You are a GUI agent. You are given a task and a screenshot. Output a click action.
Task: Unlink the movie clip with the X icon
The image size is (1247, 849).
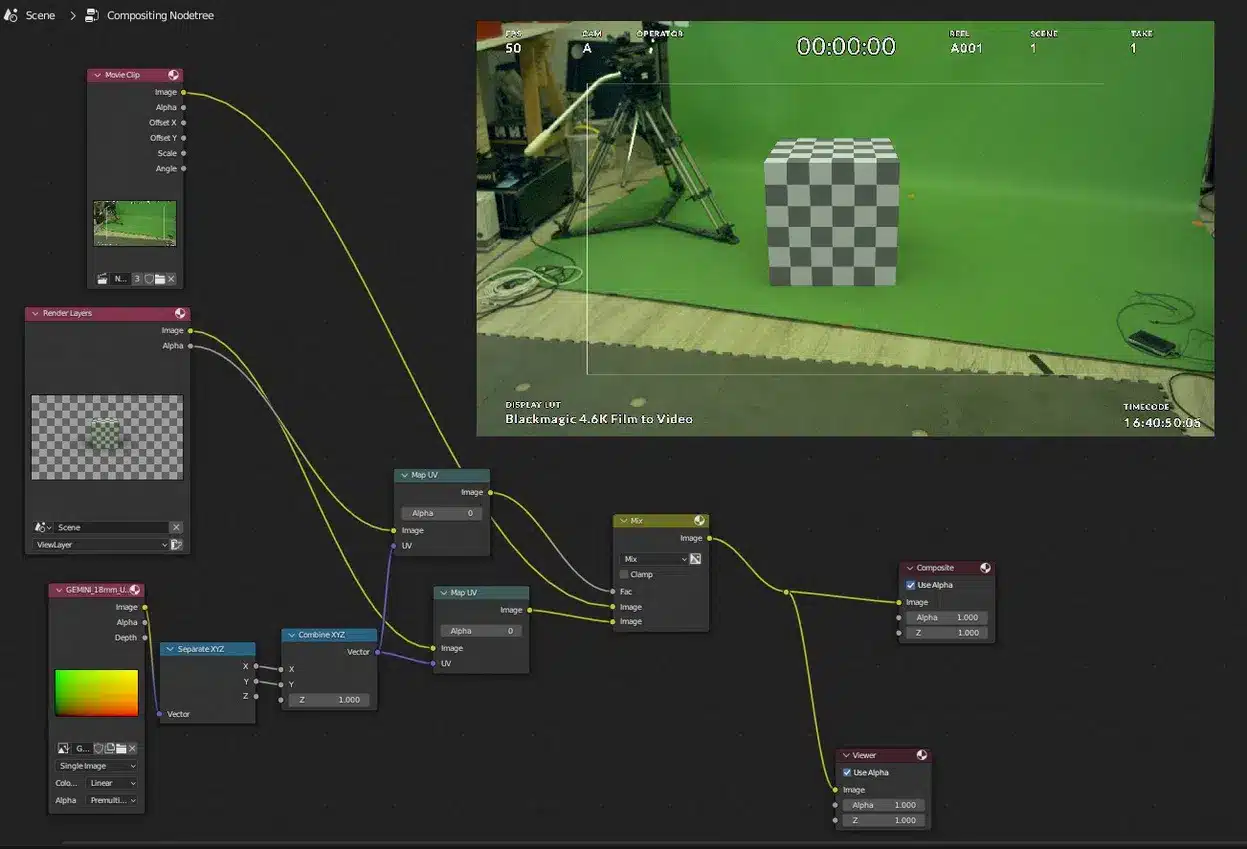point(171,279)
